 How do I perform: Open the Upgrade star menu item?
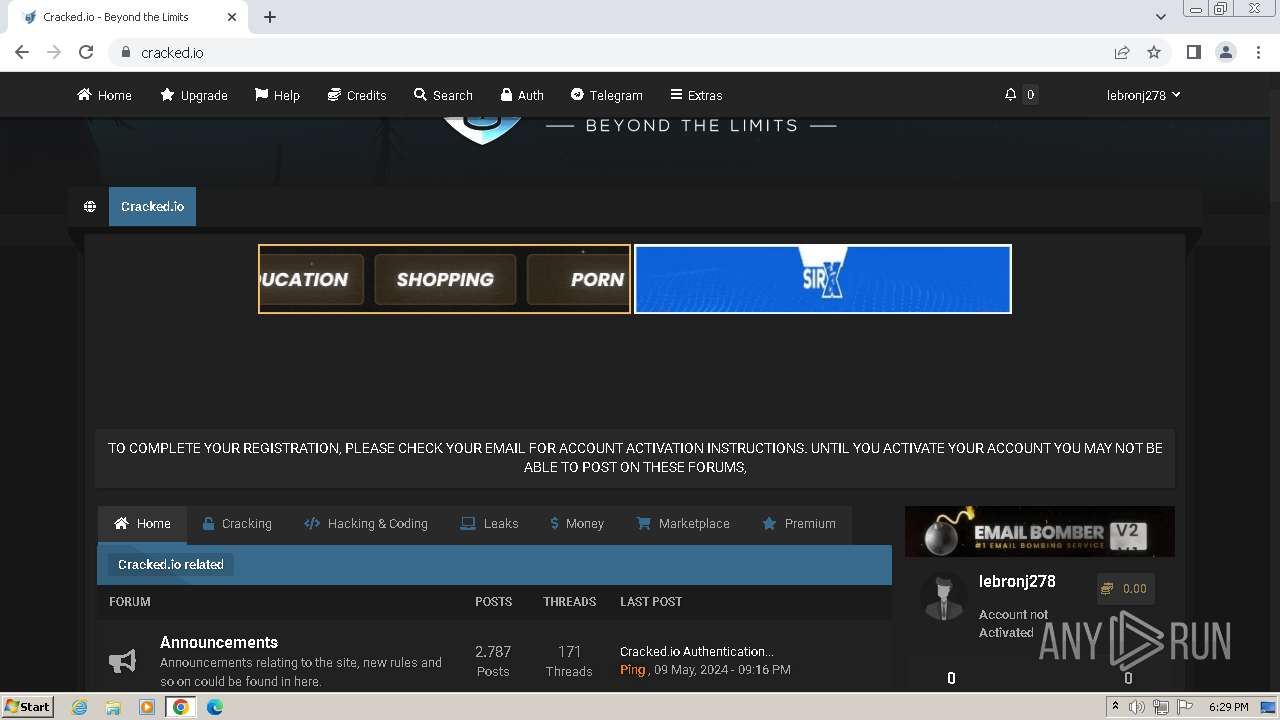click(x=194, y=95)
